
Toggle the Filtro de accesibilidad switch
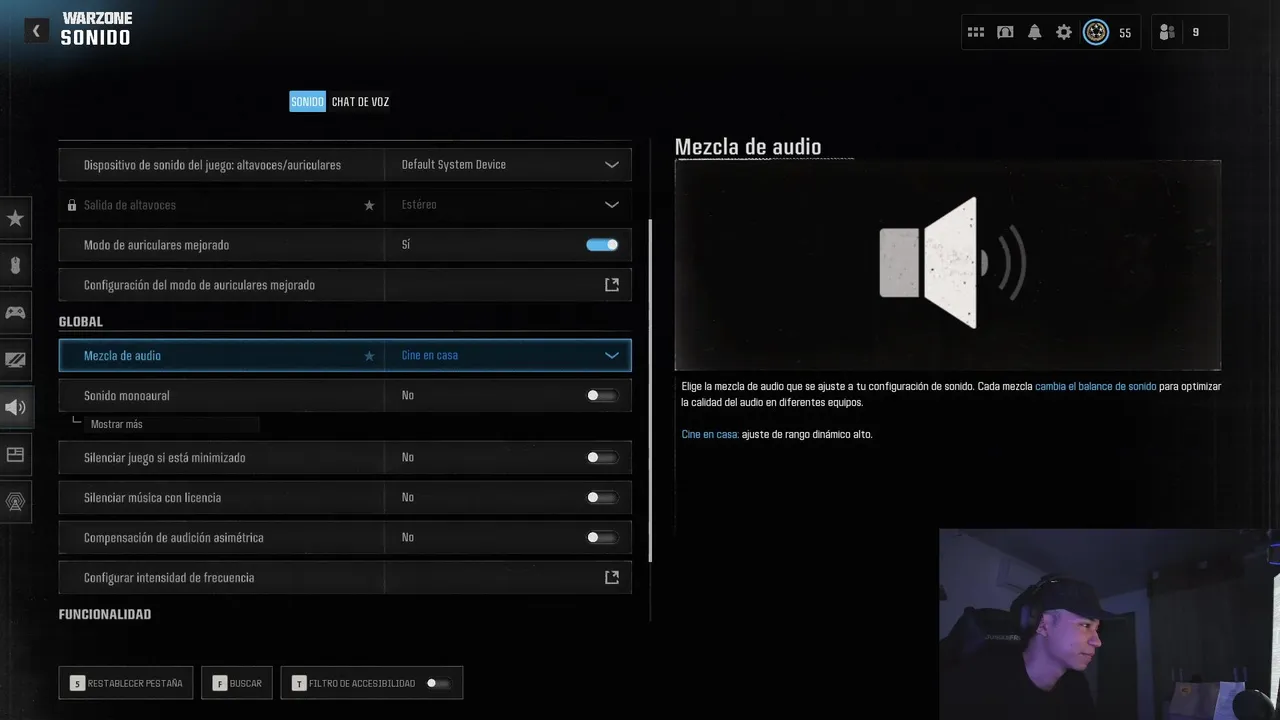(438, 683)
